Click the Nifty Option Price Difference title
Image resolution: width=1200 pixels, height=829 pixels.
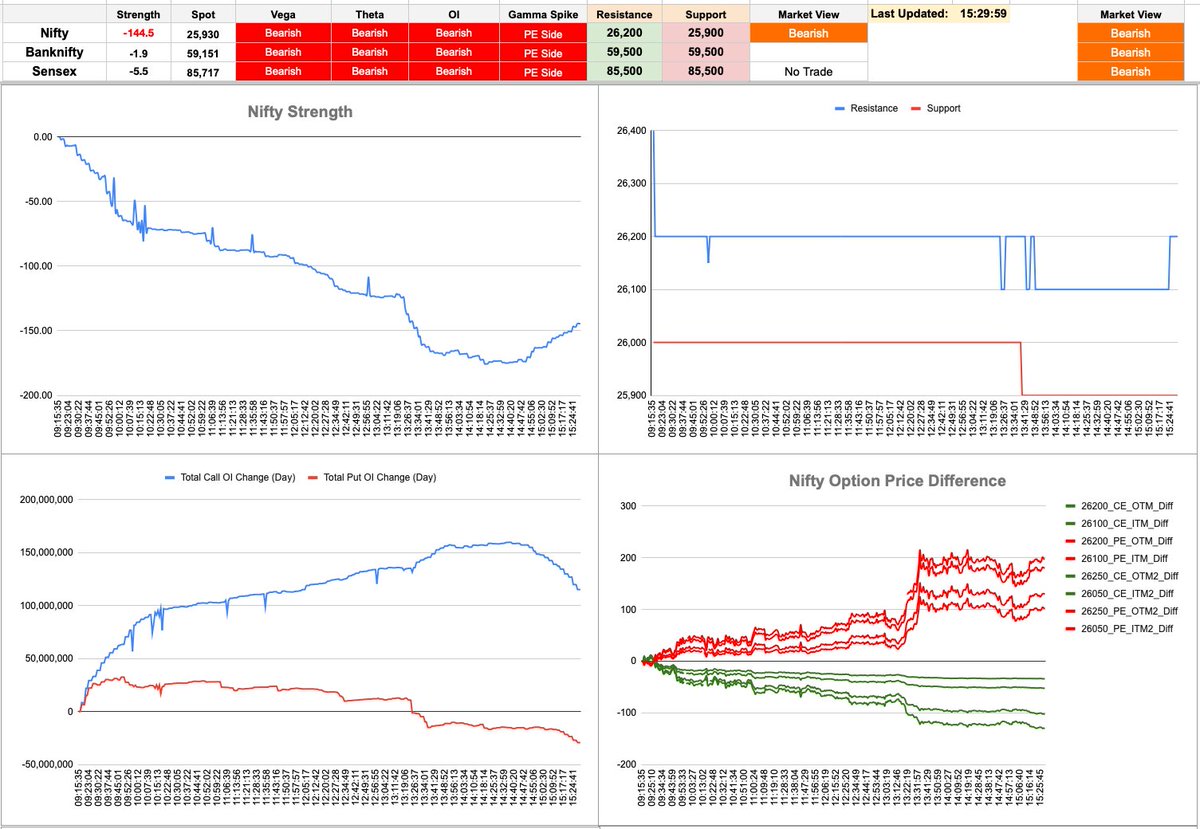(x=898, y=481)
